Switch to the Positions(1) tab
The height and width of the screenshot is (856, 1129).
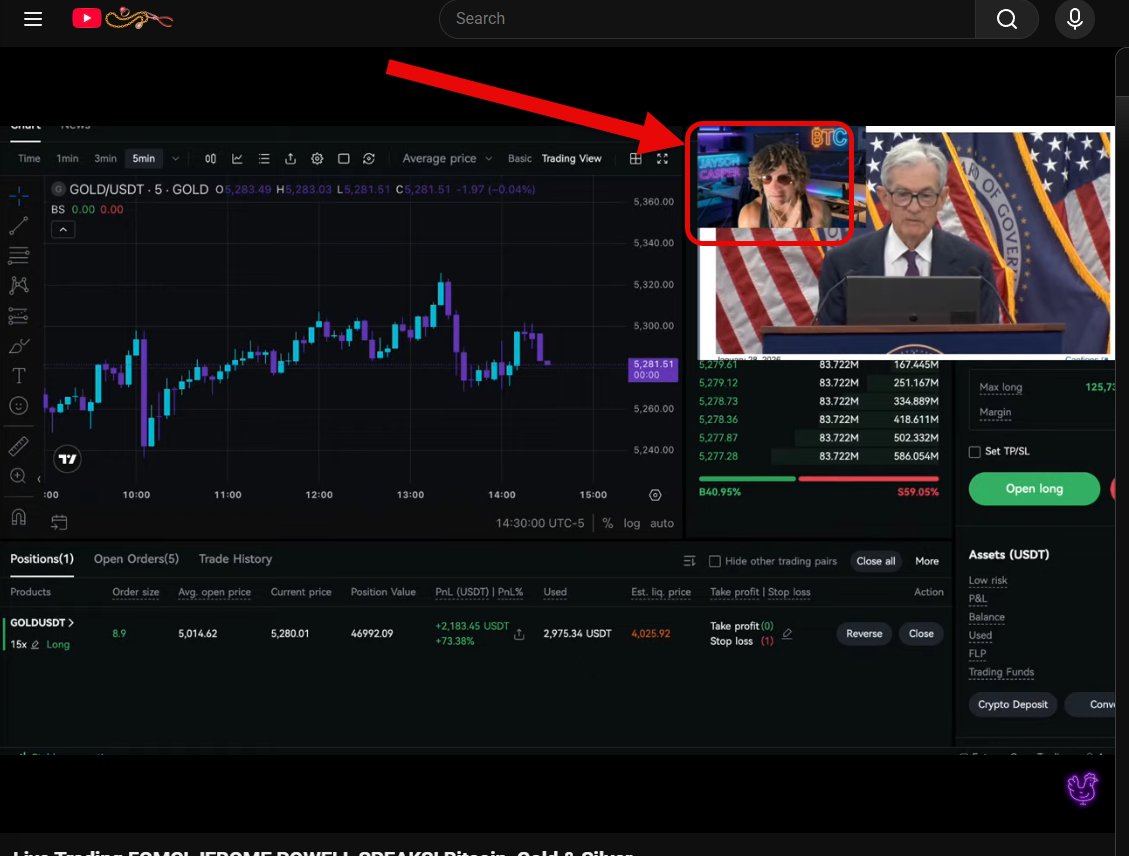(42, 559)
